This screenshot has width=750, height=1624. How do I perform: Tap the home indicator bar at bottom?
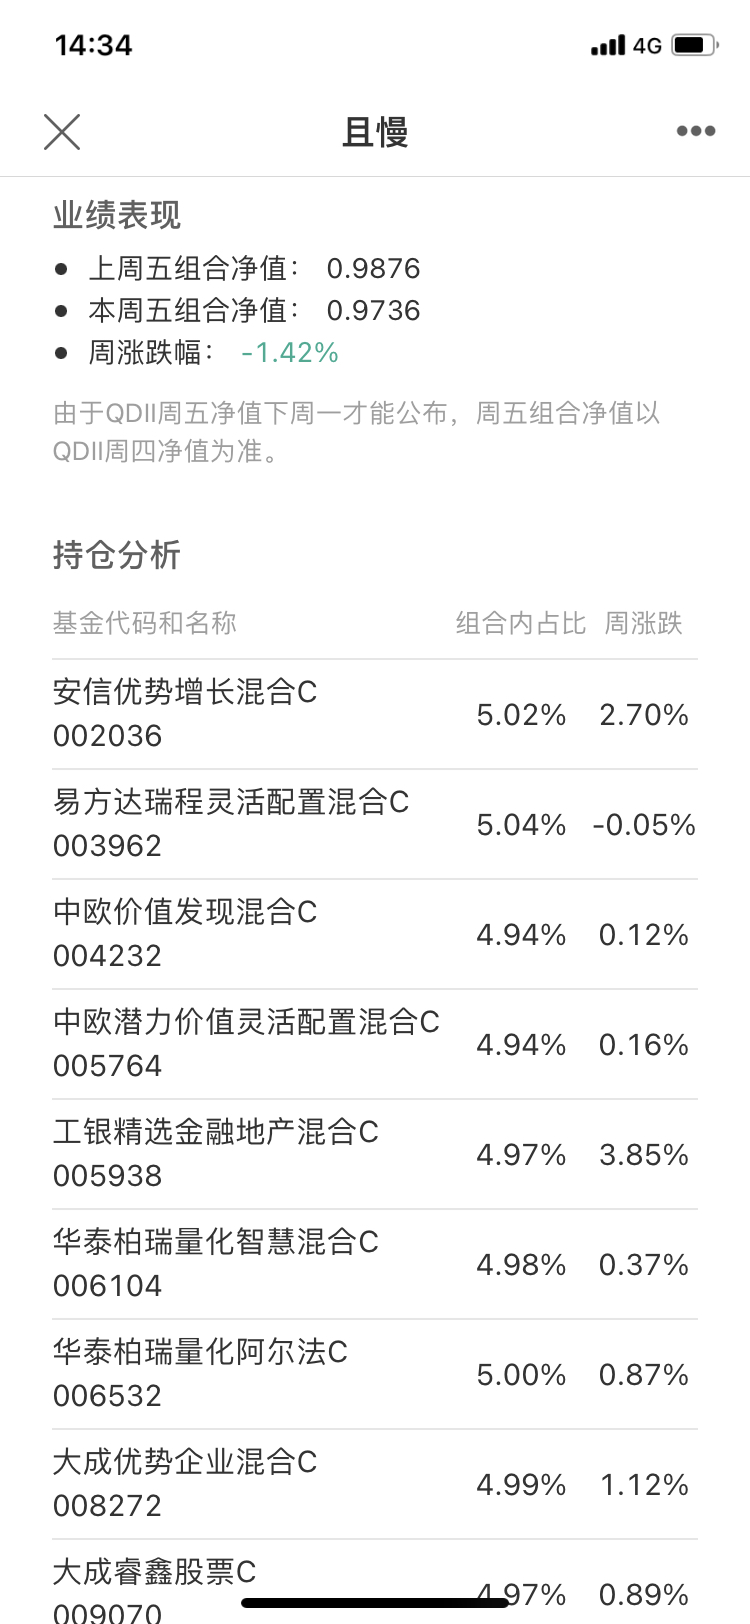click(375, 1603)
